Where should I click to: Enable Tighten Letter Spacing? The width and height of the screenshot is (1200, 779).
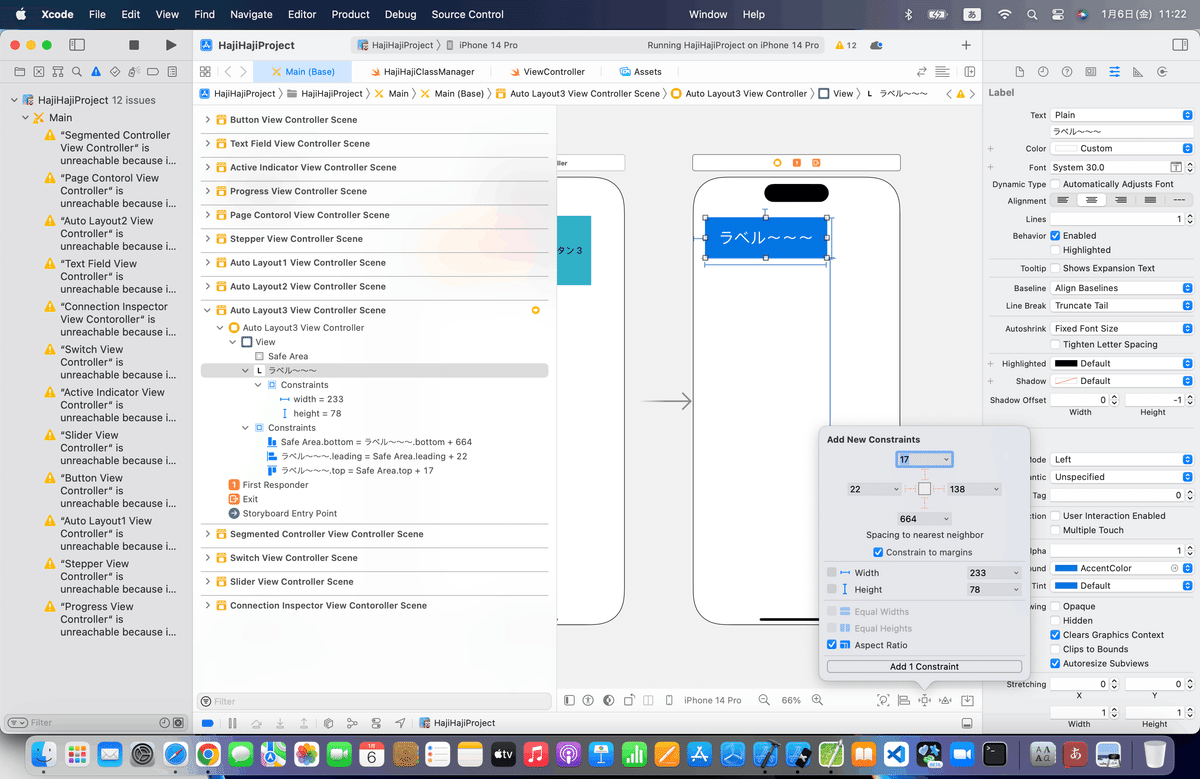click(1056, 344)
